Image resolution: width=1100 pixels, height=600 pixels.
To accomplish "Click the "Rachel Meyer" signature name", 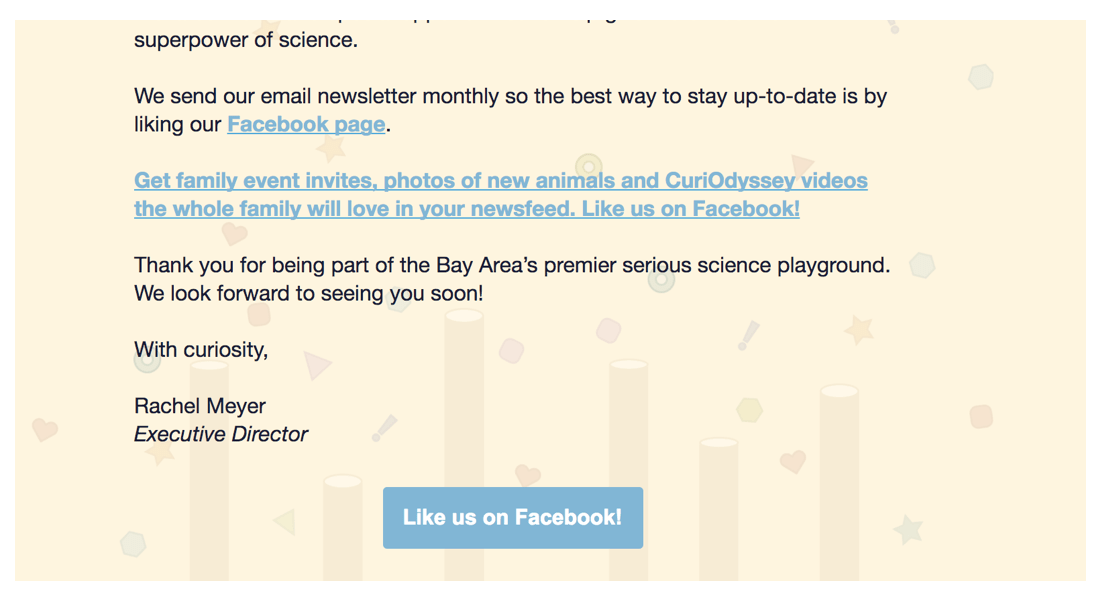I will (x=200, y=406).
